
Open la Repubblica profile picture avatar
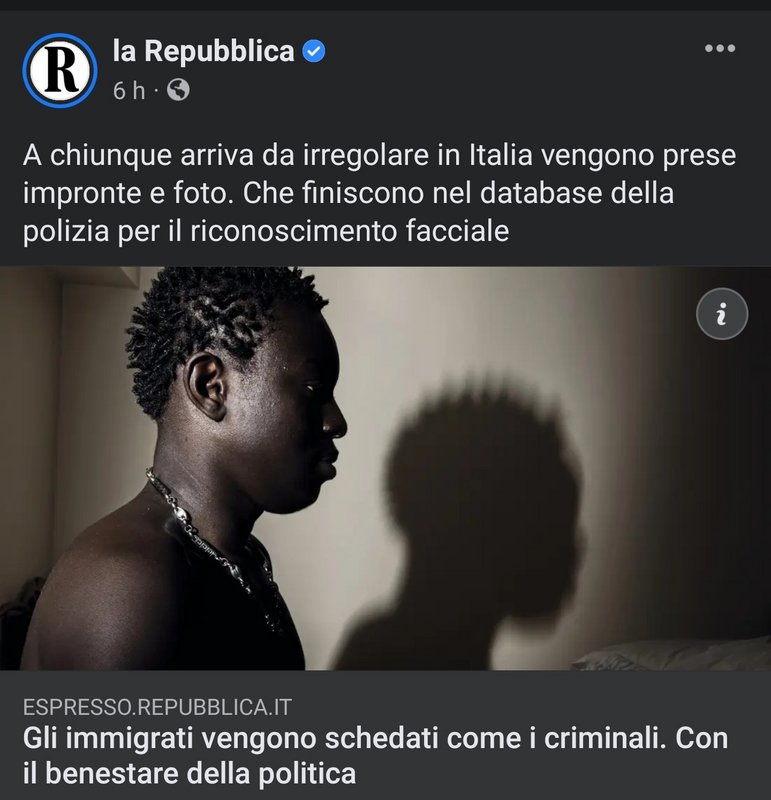[60, 70]
